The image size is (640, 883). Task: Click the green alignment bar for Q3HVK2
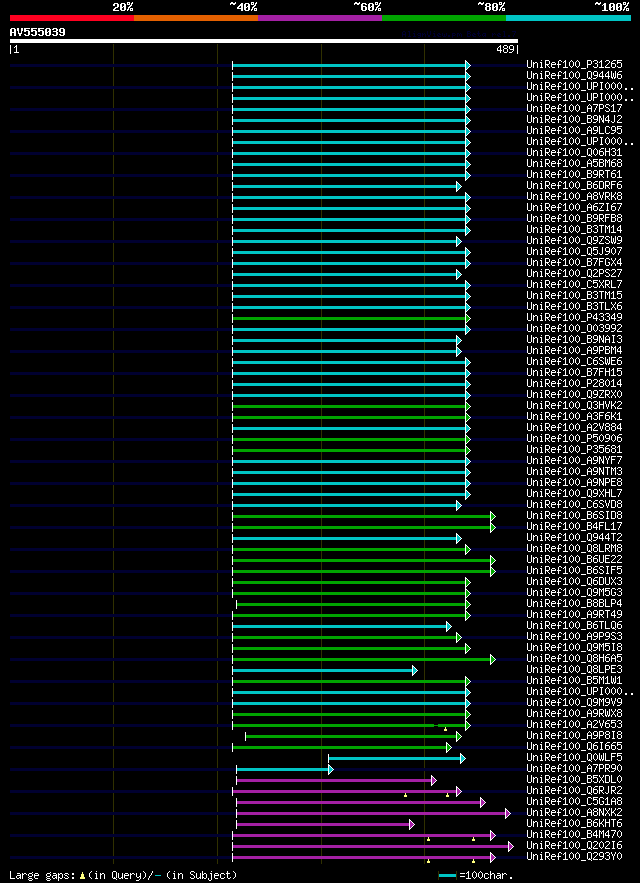[x=351, y=406]
